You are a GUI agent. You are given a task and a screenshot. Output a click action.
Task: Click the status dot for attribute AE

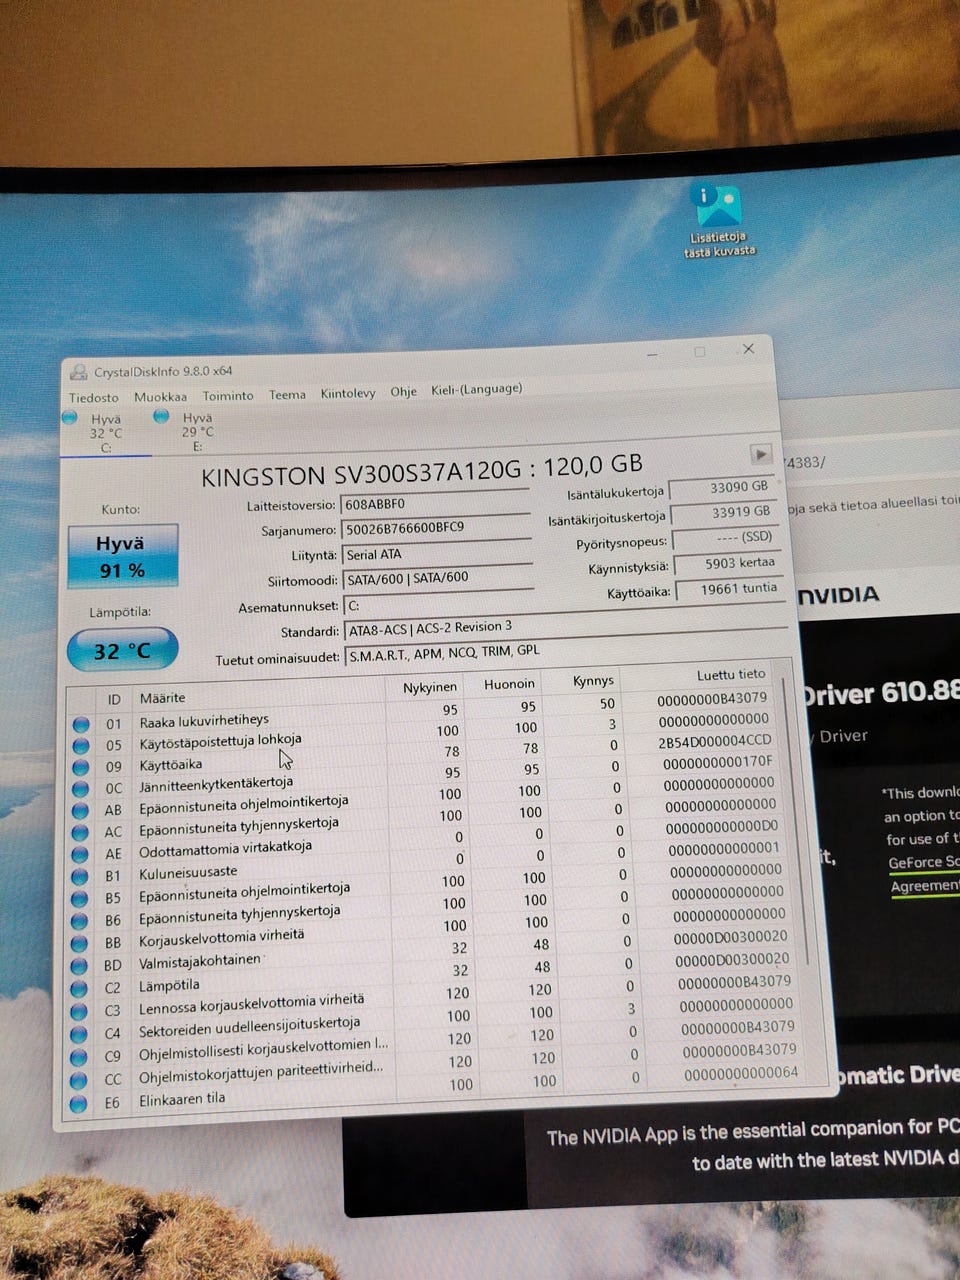pos(80,855)
